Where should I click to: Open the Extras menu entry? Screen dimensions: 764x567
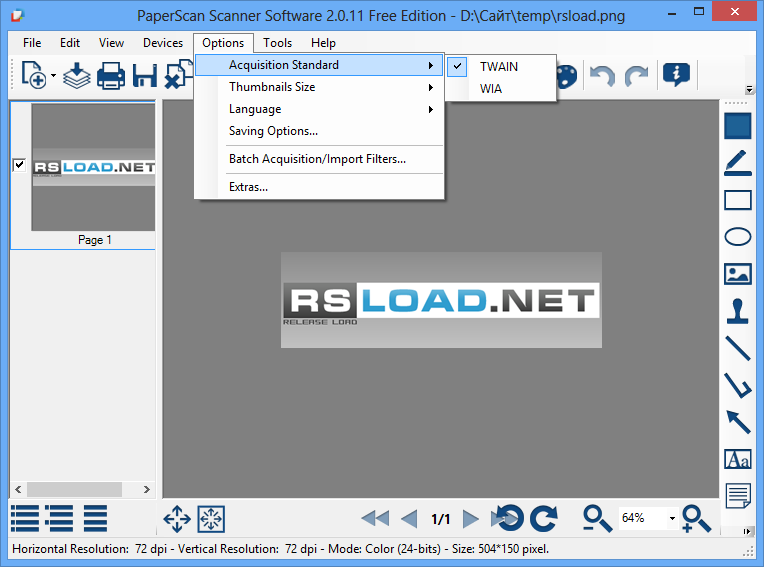click(x=319, y=187)
